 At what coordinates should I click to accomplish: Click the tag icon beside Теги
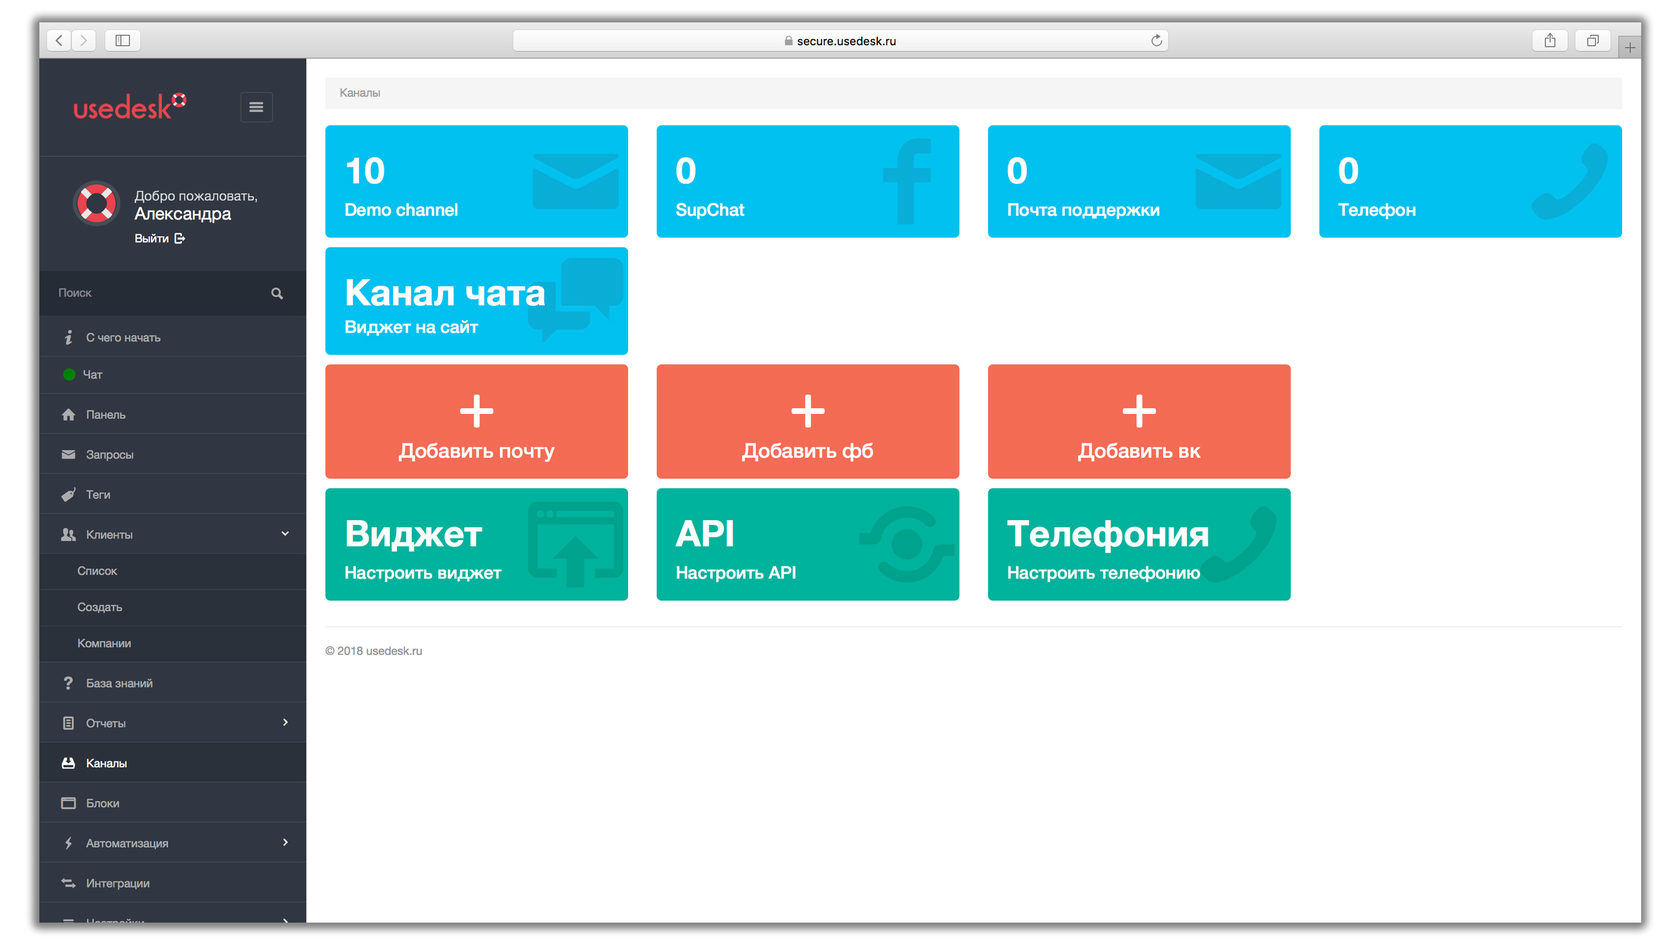(x=68, y=494)
